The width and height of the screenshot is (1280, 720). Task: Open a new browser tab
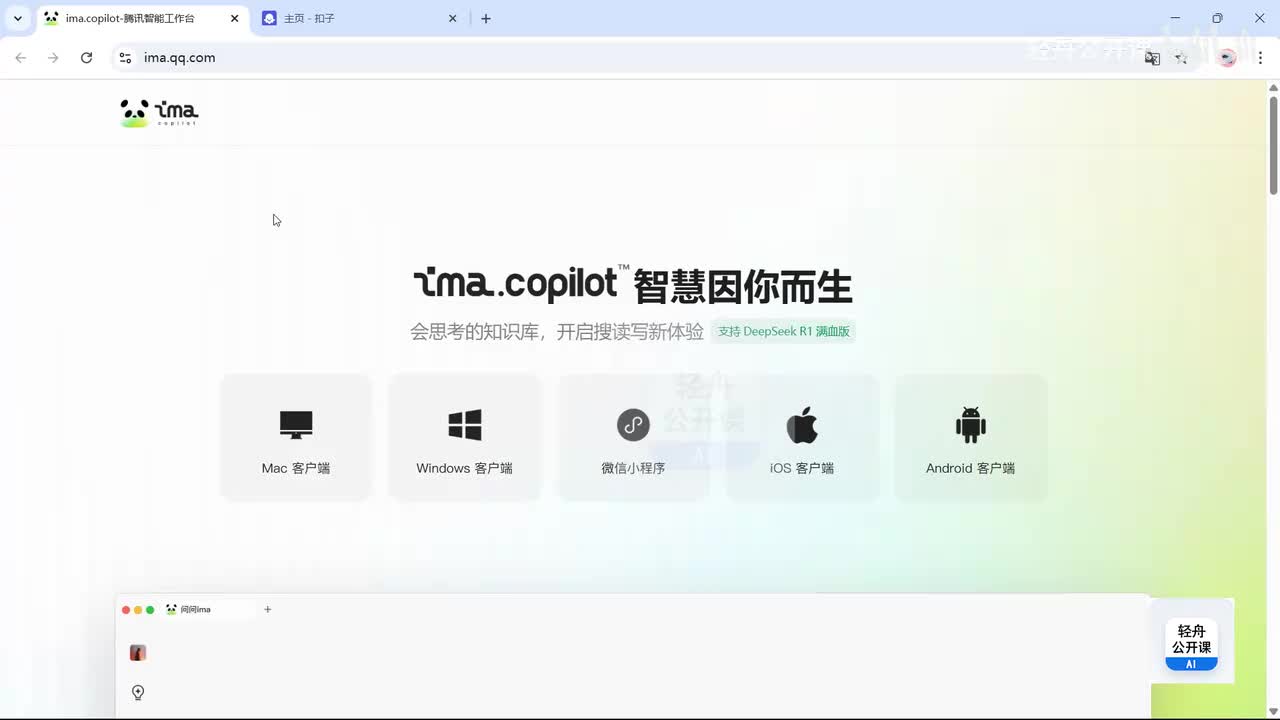pos(486,18)
